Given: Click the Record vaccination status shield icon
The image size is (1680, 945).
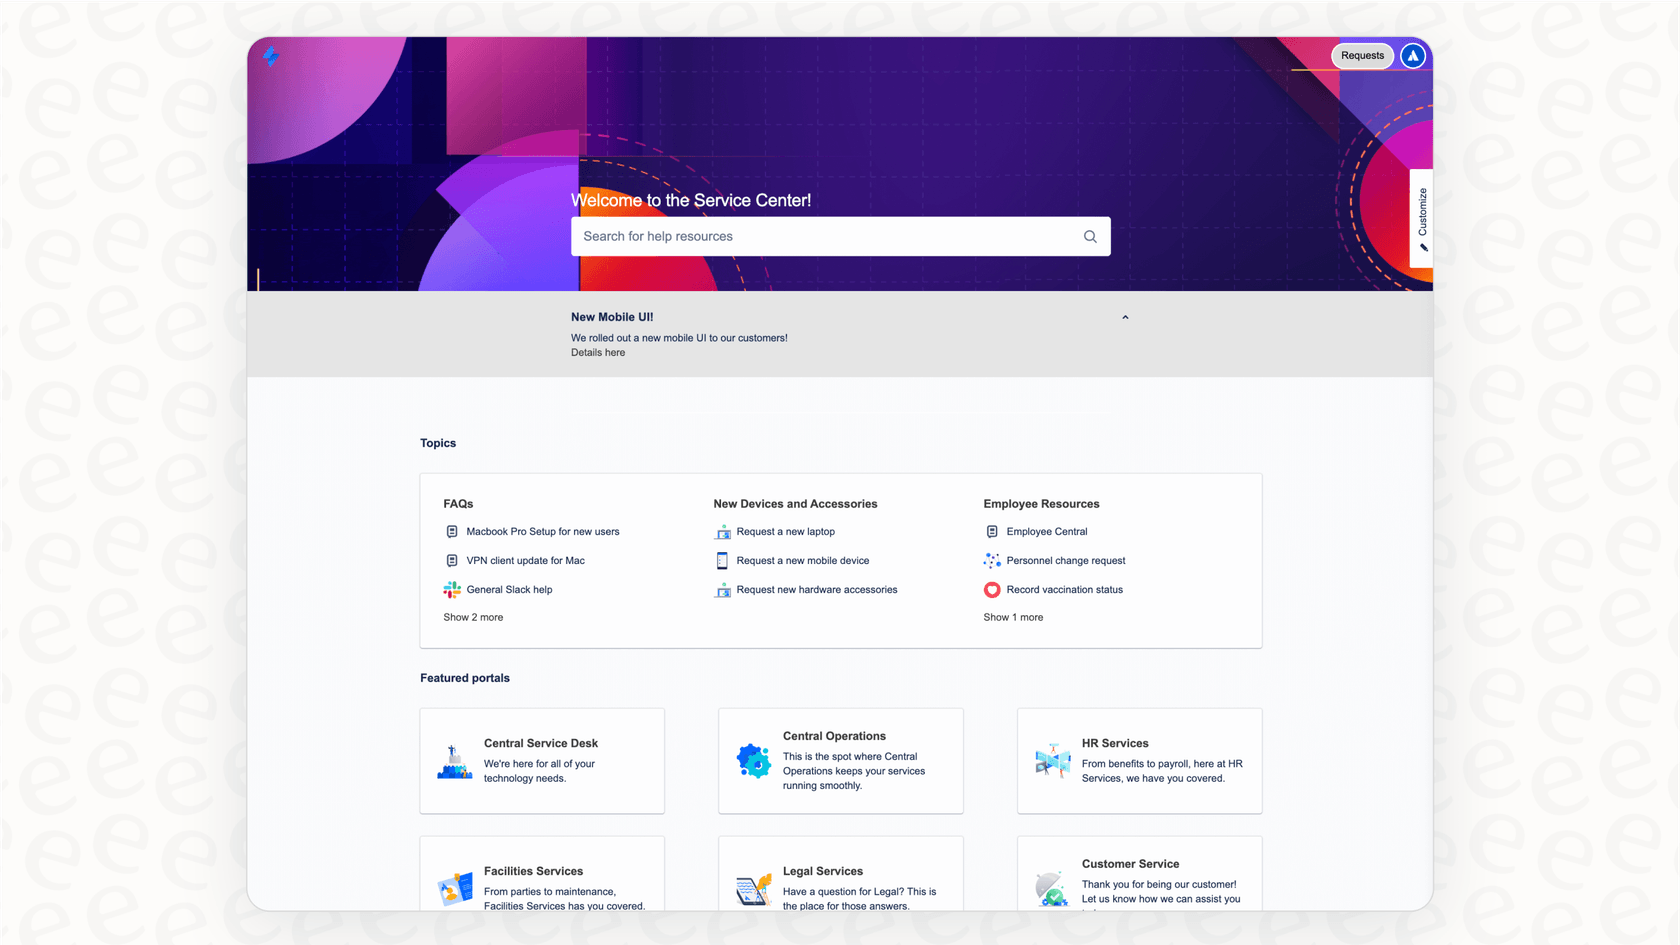Looking at the screenshot, I should click(991, 589).
